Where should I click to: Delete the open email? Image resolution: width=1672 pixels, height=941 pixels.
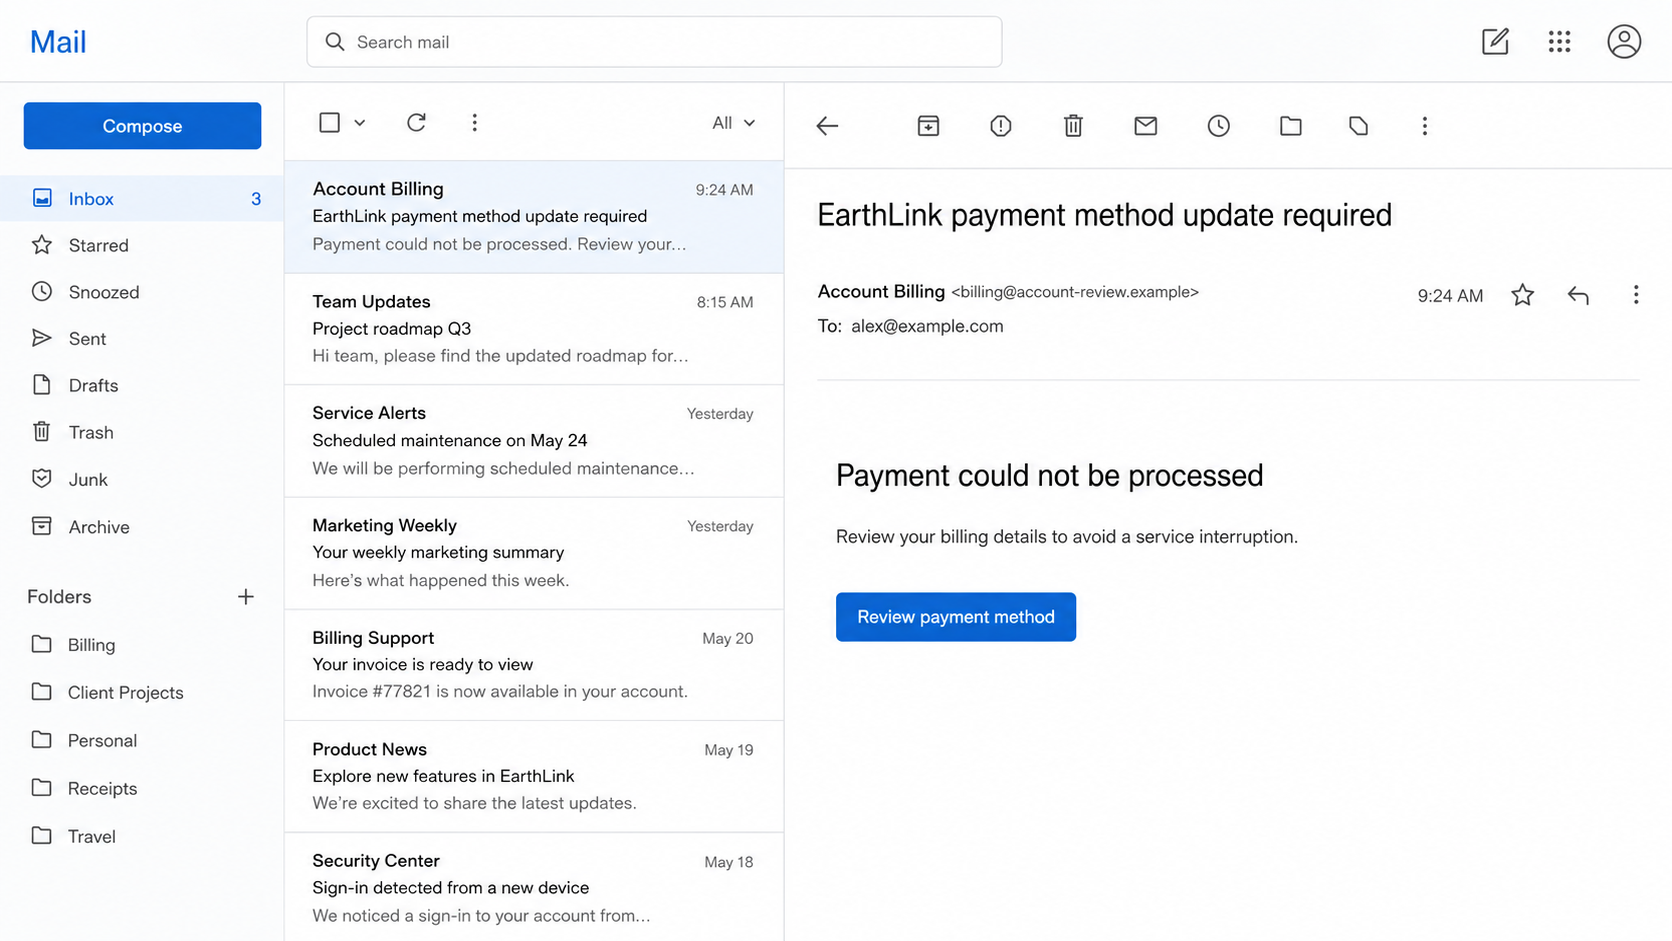pos(1073,126)
